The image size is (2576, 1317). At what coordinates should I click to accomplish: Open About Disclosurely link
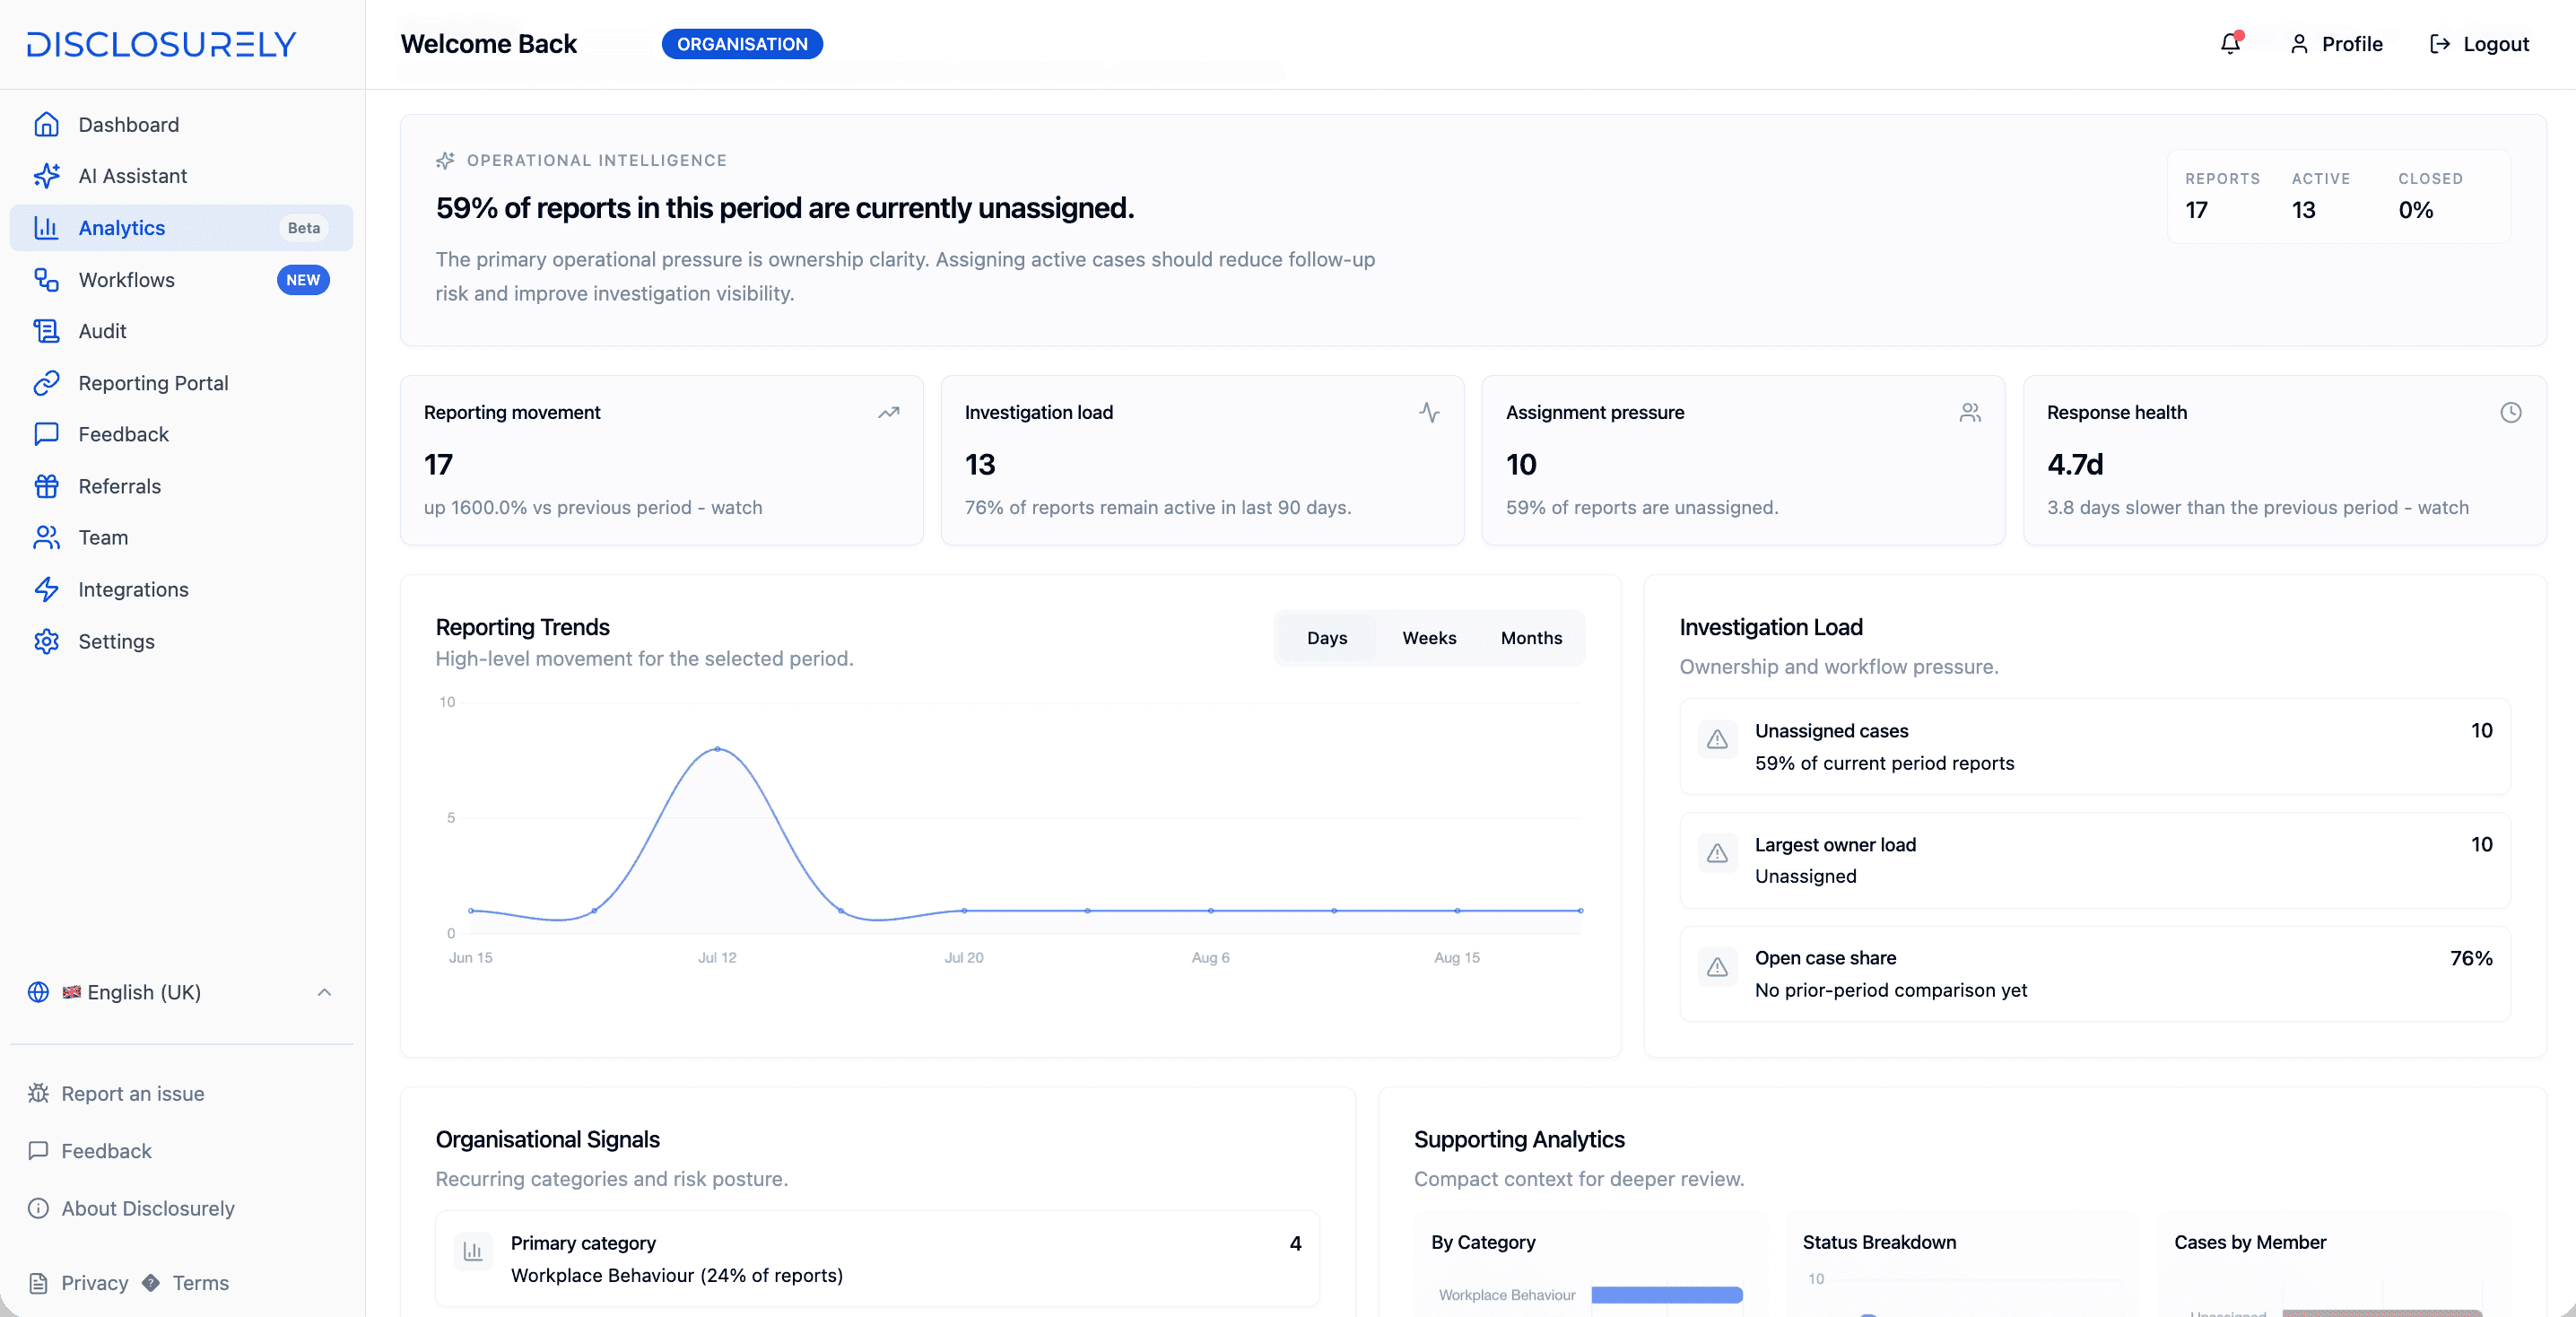pyautogui.click(x=132, y=1208)
